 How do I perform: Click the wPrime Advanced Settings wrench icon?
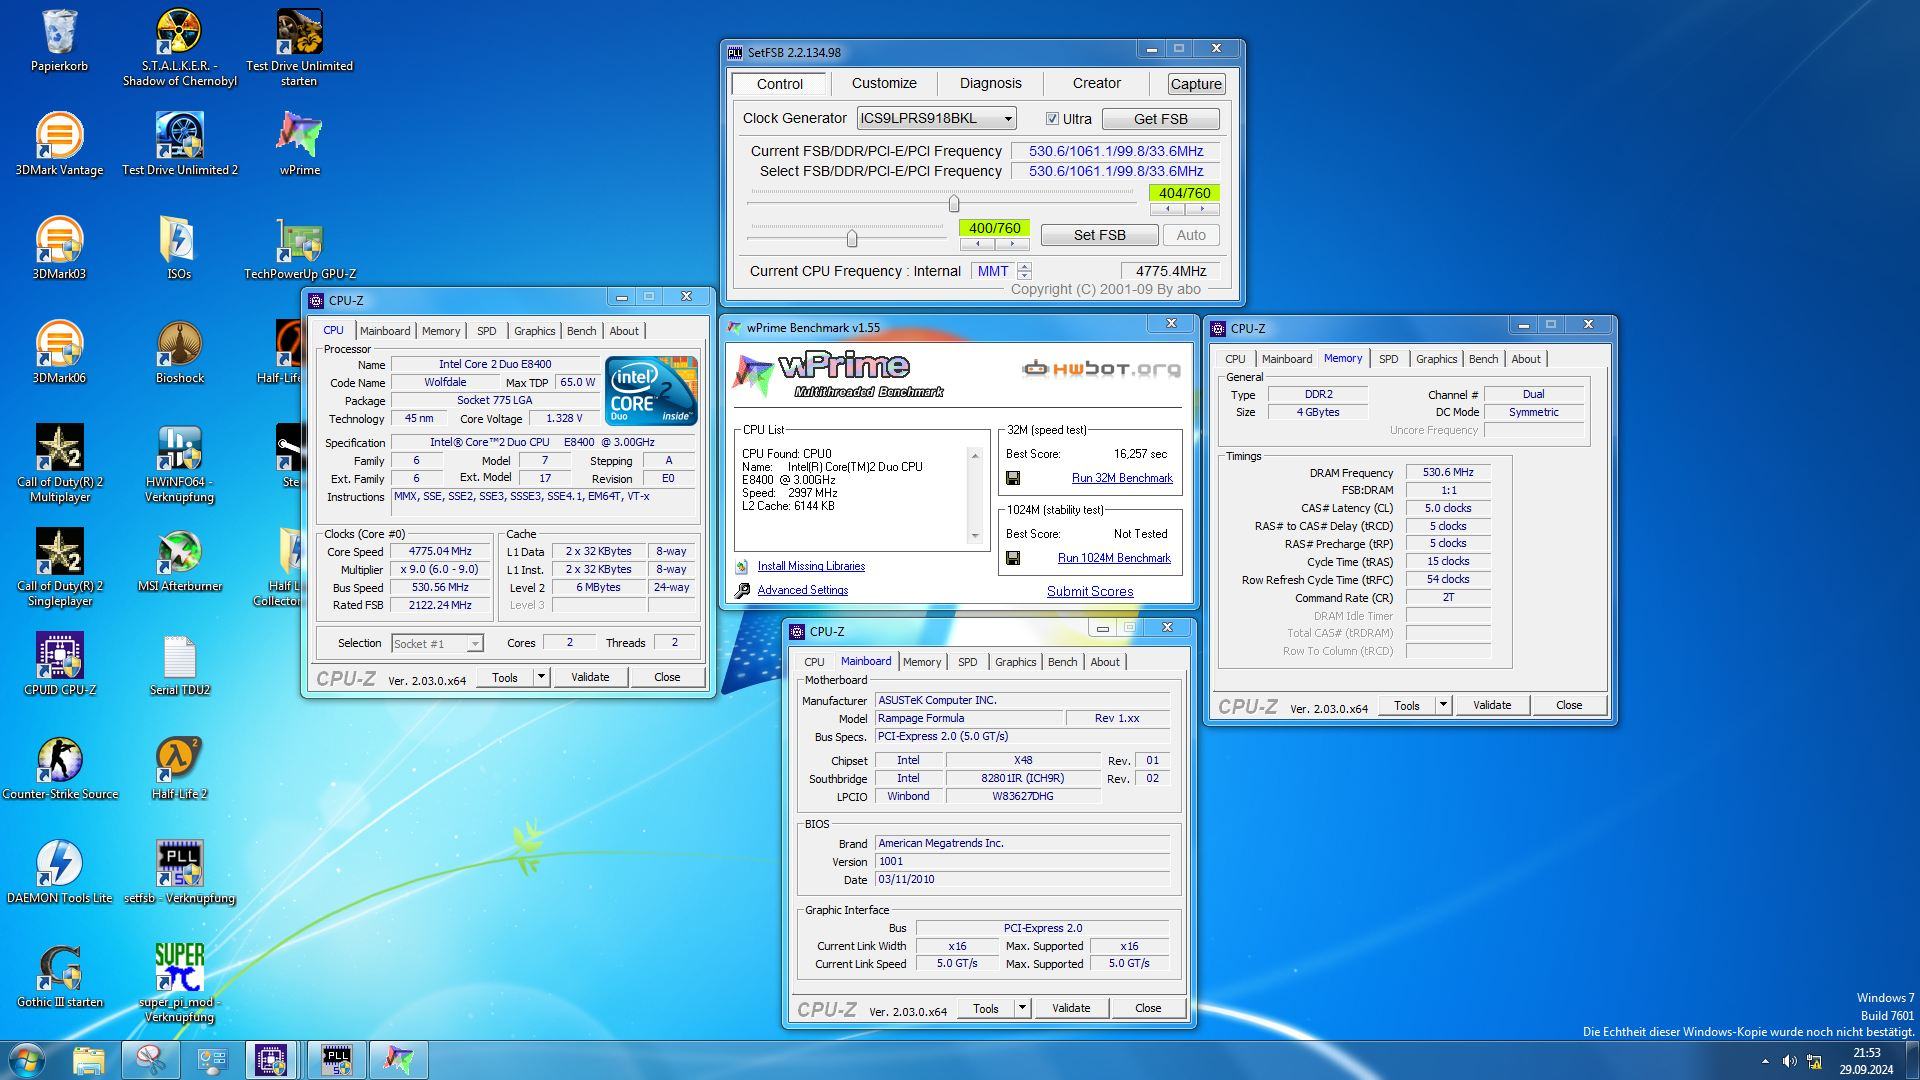click(742, 591)
